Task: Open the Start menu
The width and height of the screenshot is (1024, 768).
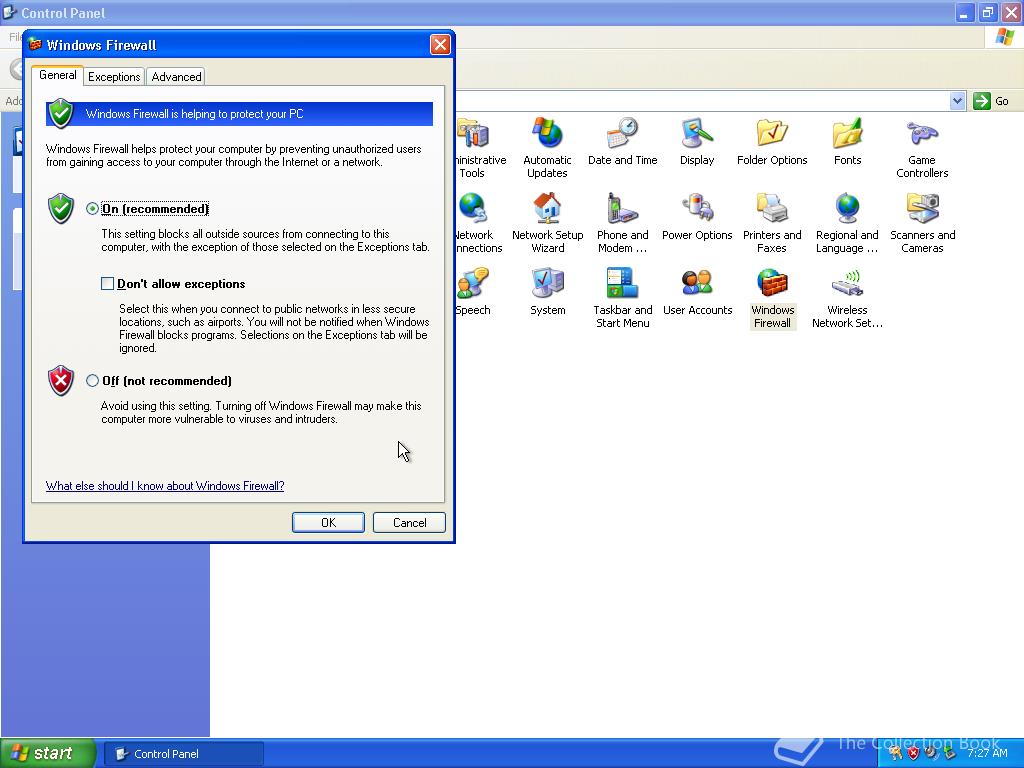Action: 48,753
